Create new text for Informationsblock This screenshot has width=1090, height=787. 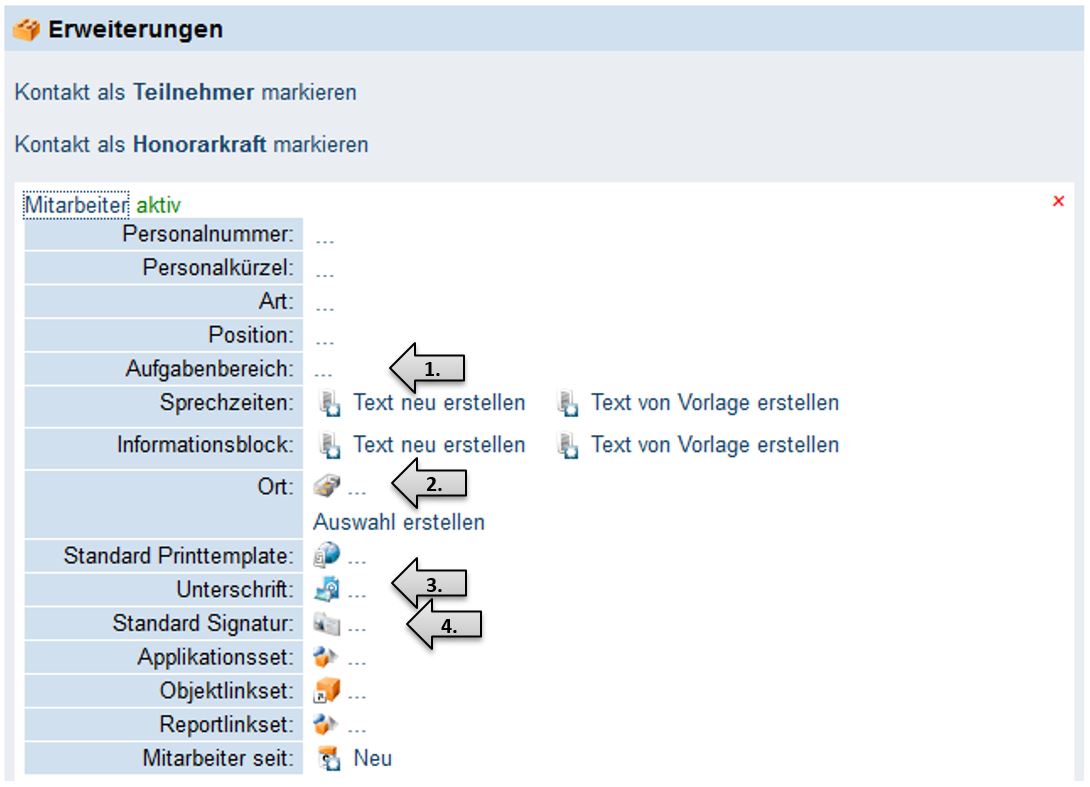(x=438, y=444)
